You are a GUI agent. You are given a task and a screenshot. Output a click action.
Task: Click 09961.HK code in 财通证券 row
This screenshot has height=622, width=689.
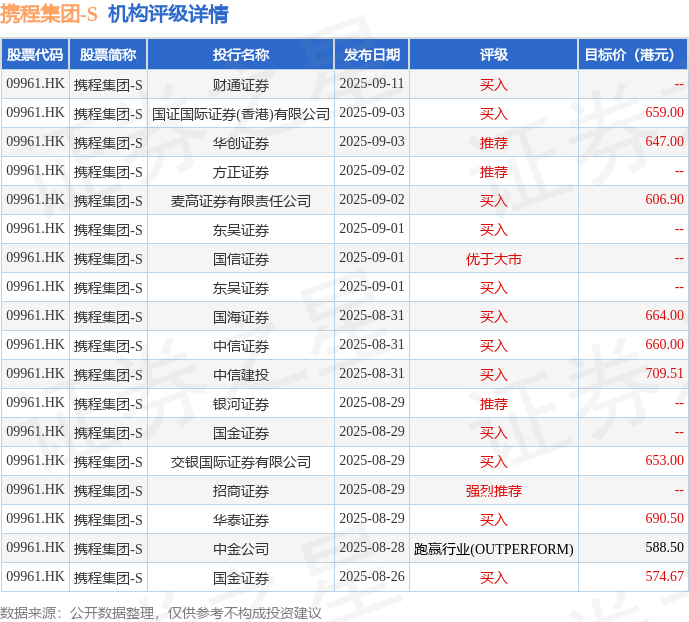[x=35, y=83]
